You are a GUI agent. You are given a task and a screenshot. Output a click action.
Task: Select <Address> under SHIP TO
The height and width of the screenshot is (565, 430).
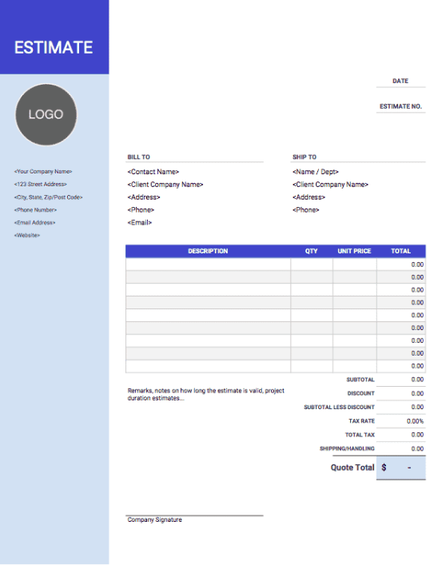pyautogui.click(x=309, y=197)
